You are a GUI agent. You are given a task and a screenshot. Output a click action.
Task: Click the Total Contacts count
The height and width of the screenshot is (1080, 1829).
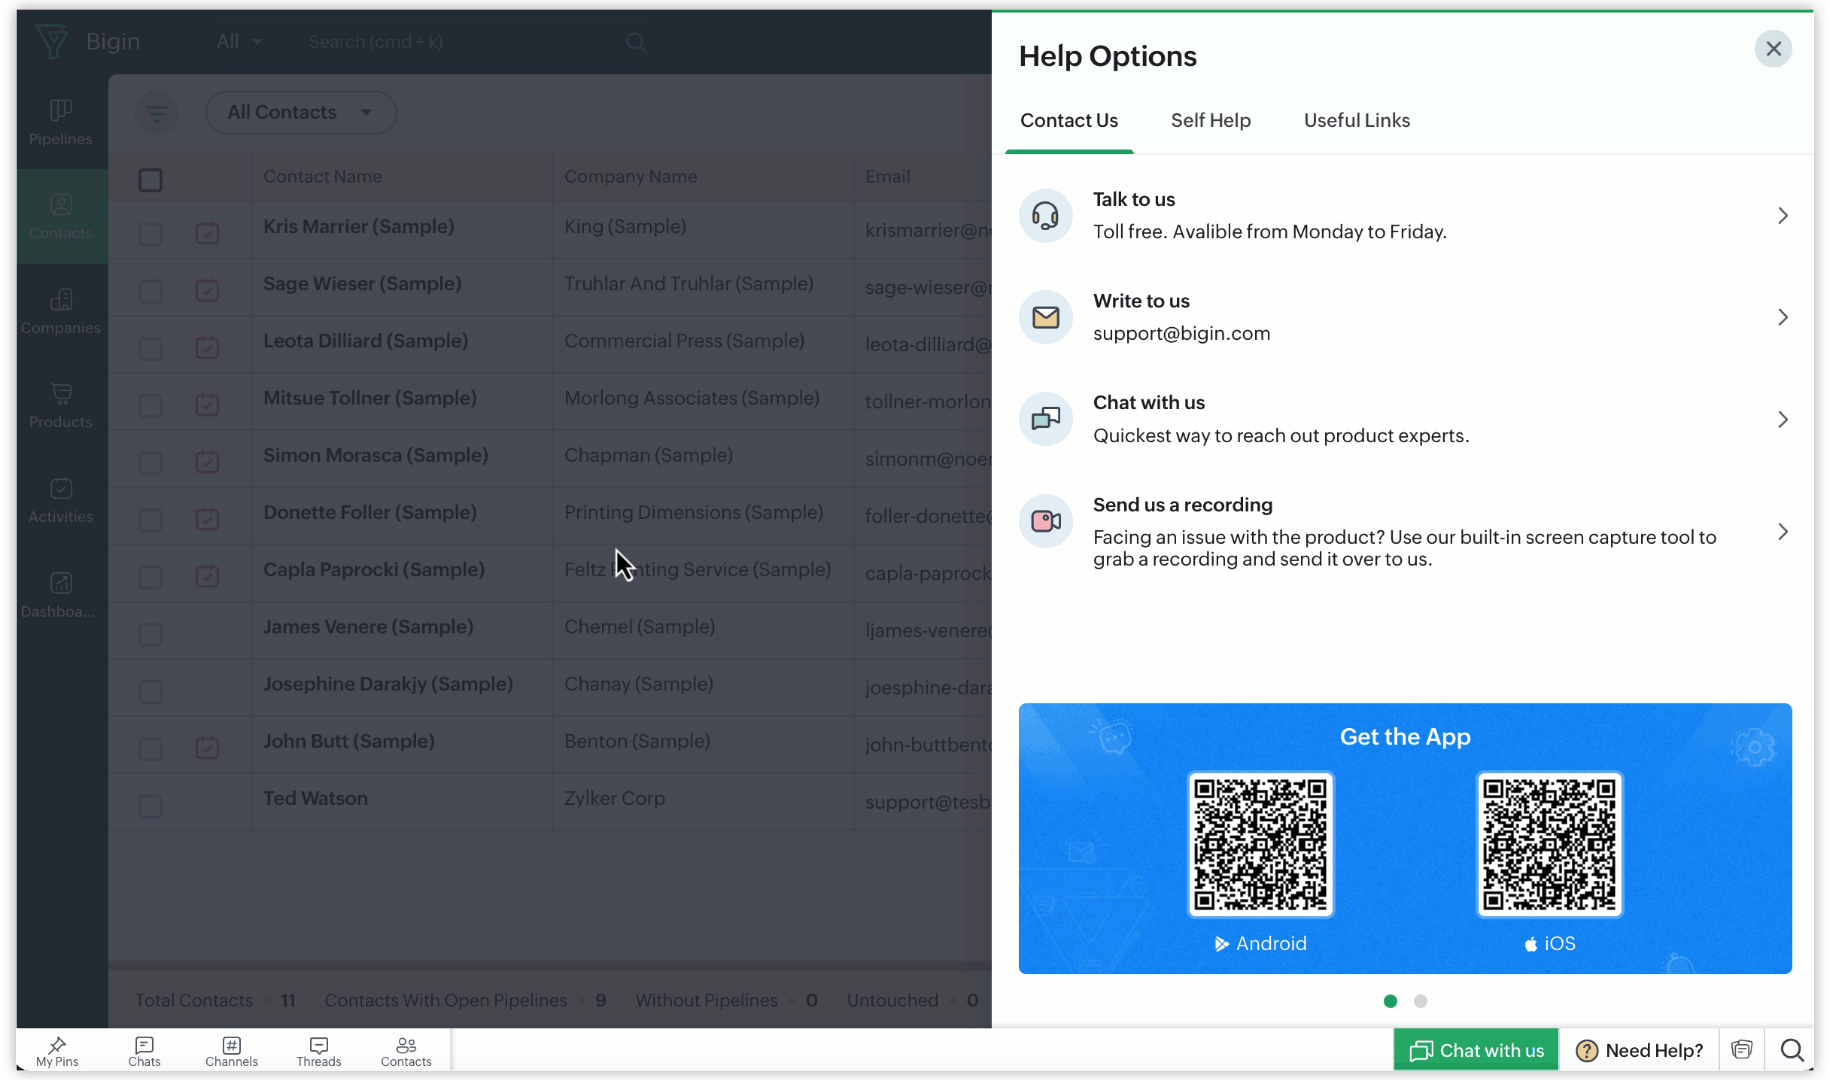tap(288, 1000)
